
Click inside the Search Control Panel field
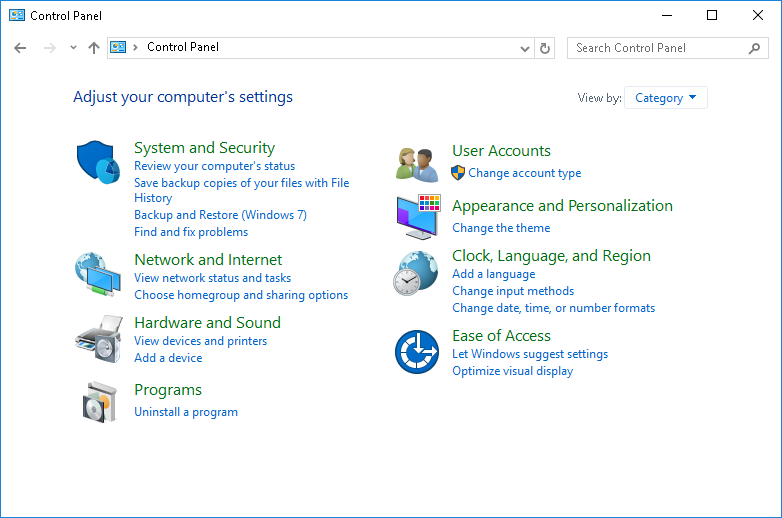click(x=655, y=48)
